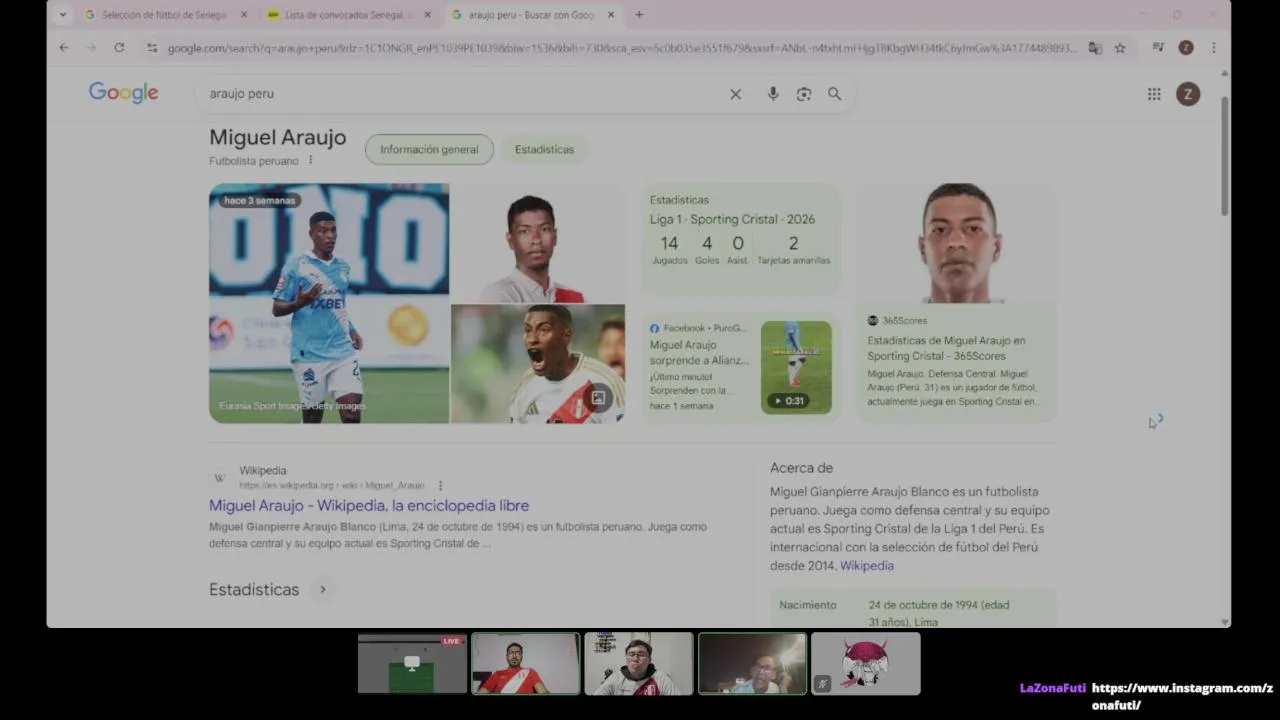The height and width of the screenshot is (720, 1280).
Task: Clear the search query
Action: 735,94
